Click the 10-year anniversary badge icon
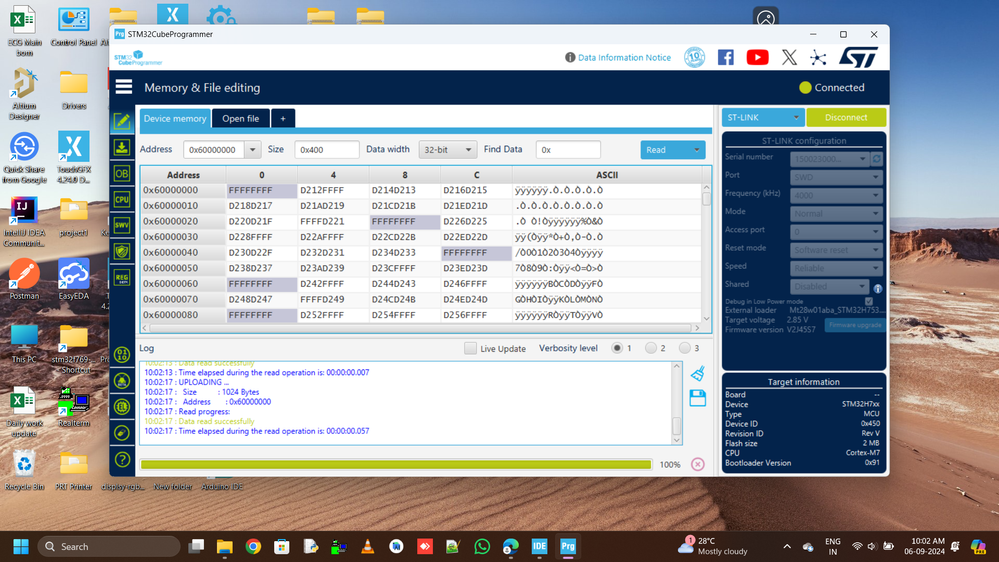The image size is (999, 562). pos(694,57)
